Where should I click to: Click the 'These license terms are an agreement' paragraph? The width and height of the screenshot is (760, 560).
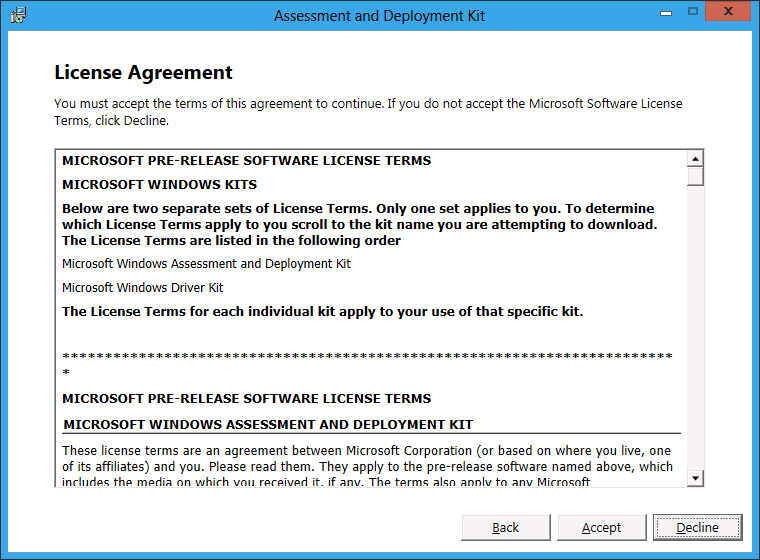pyautogui.click(x=366, y=459)
